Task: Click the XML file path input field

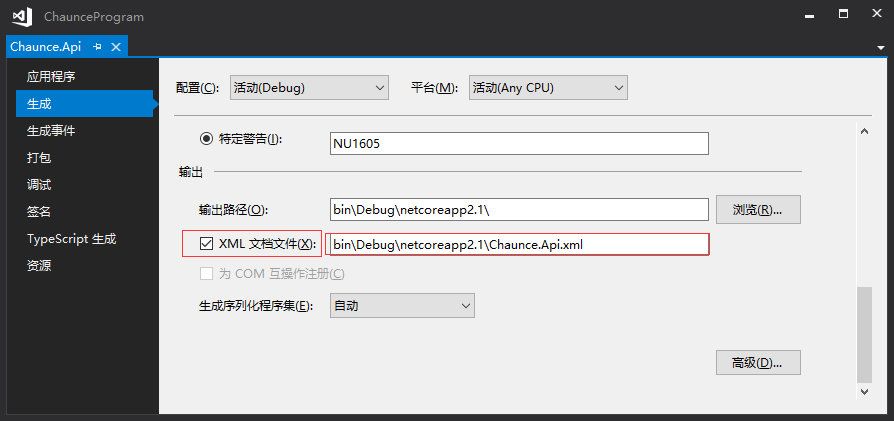Action: click(x=518, y=244)
